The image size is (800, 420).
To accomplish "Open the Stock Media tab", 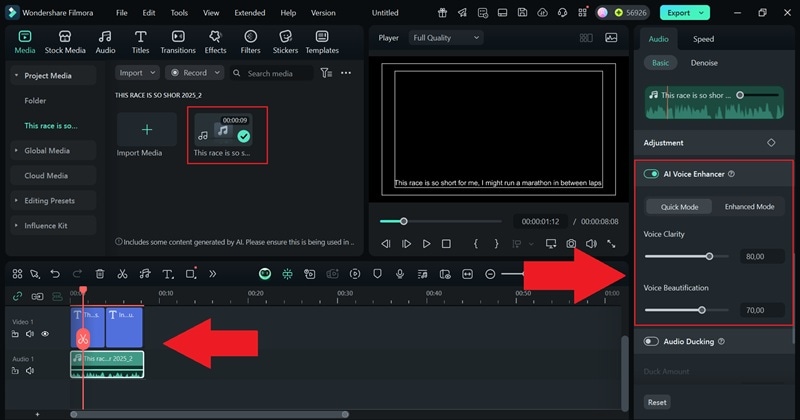I will tap(65, 42).
